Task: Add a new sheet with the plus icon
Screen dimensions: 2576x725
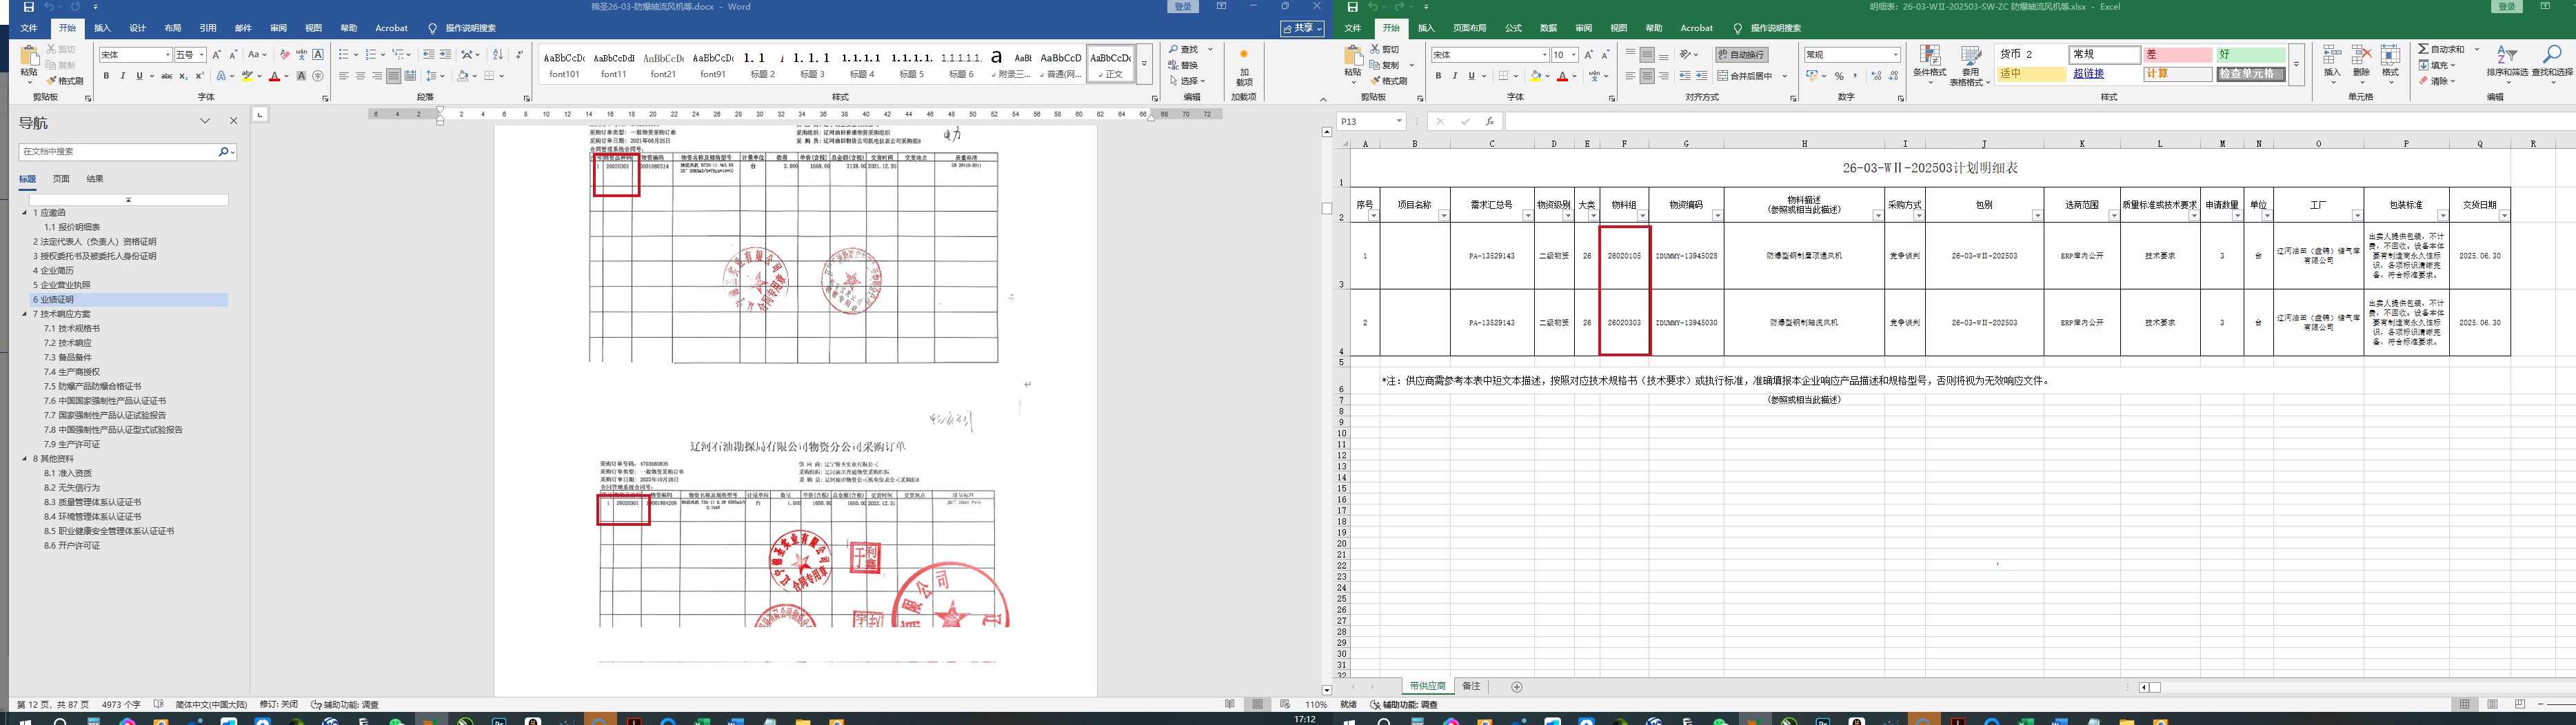Action: point(1516,686)
